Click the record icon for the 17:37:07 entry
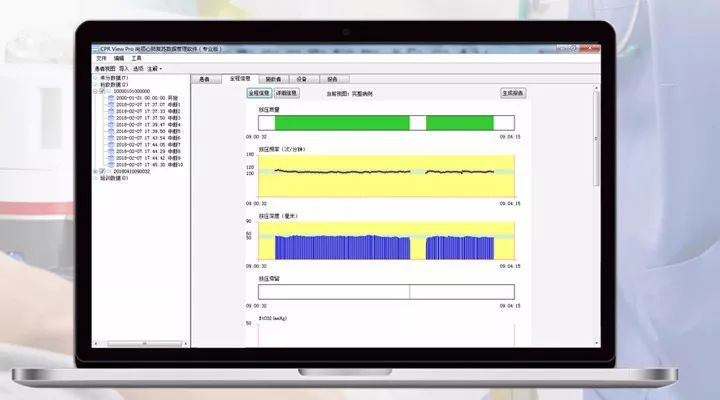This screenshot has width=720, height=400. click(111, 104)
